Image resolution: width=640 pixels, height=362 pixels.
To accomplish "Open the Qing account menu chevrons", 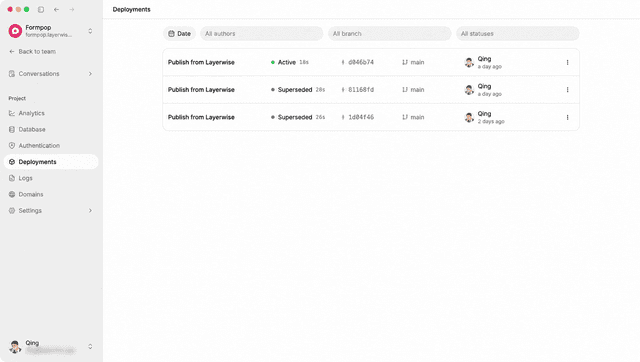I will coord(90,346).
